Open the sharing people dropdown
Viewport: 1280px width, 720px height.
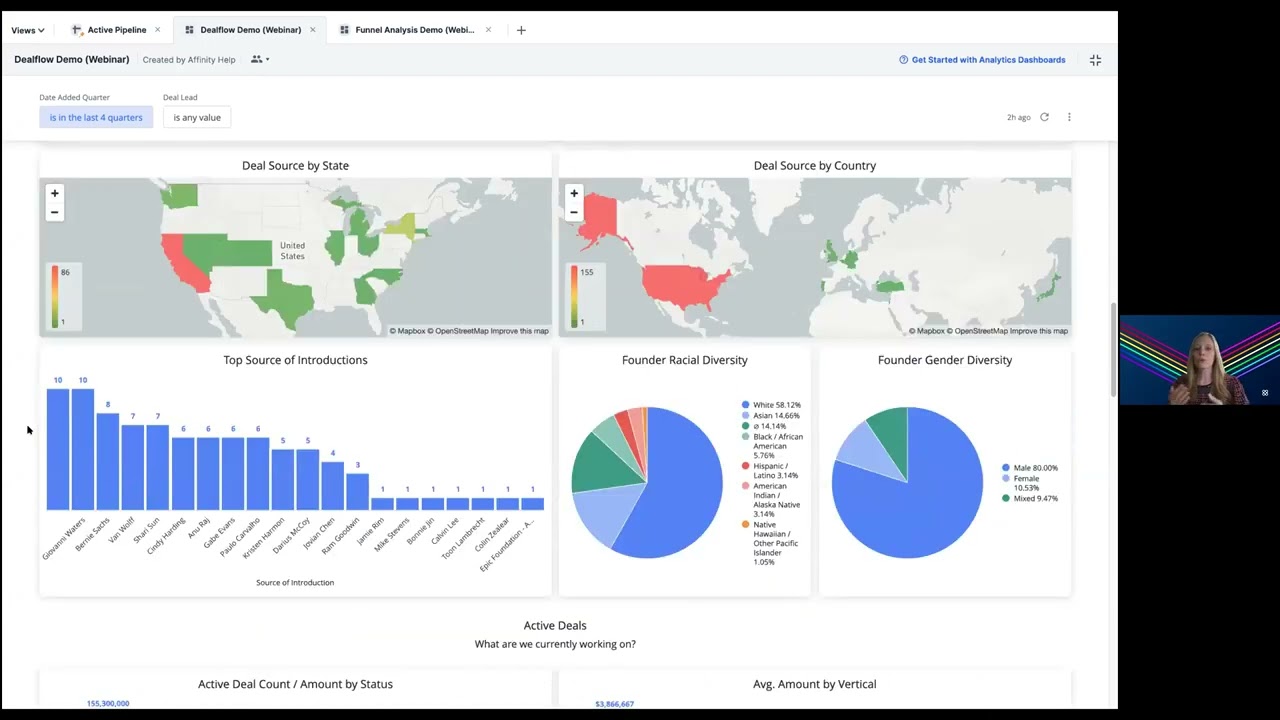click(260, 60)
